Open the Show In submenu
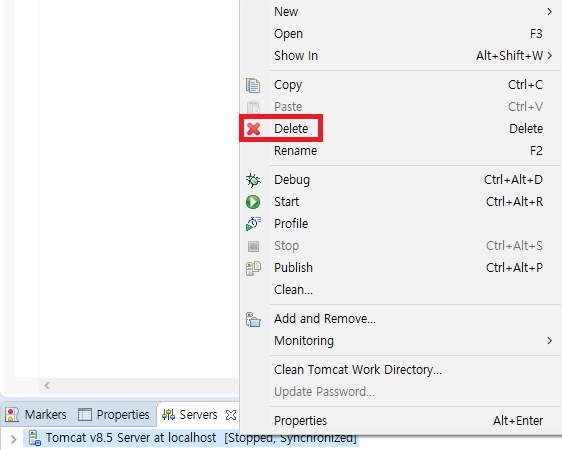Screen dimensions: 562x450 click(401, 56)
